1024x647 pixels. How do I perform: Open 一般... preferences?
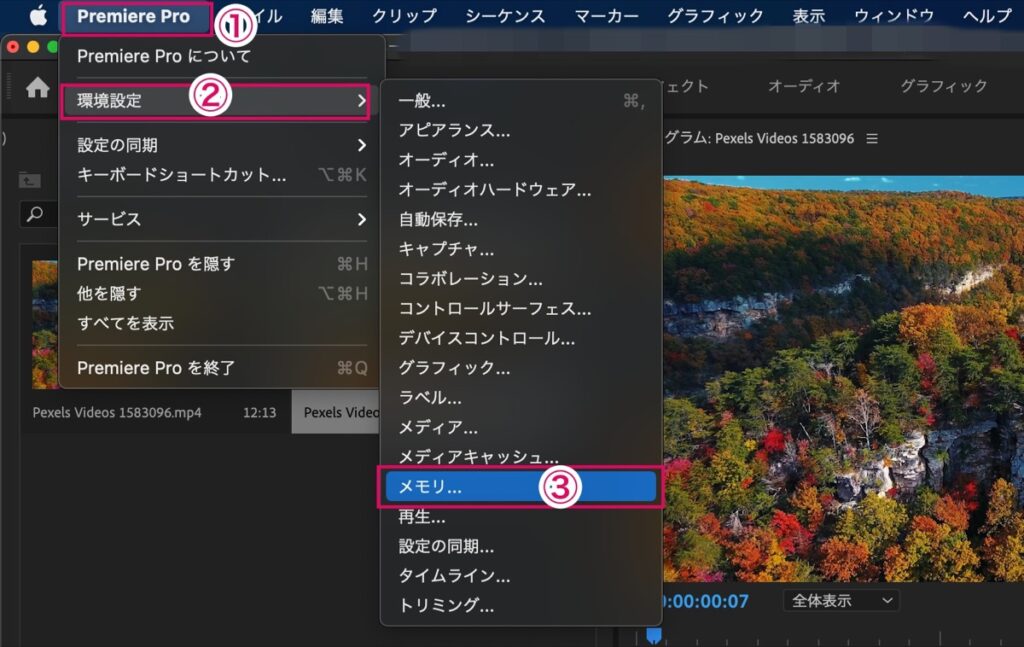521,101
